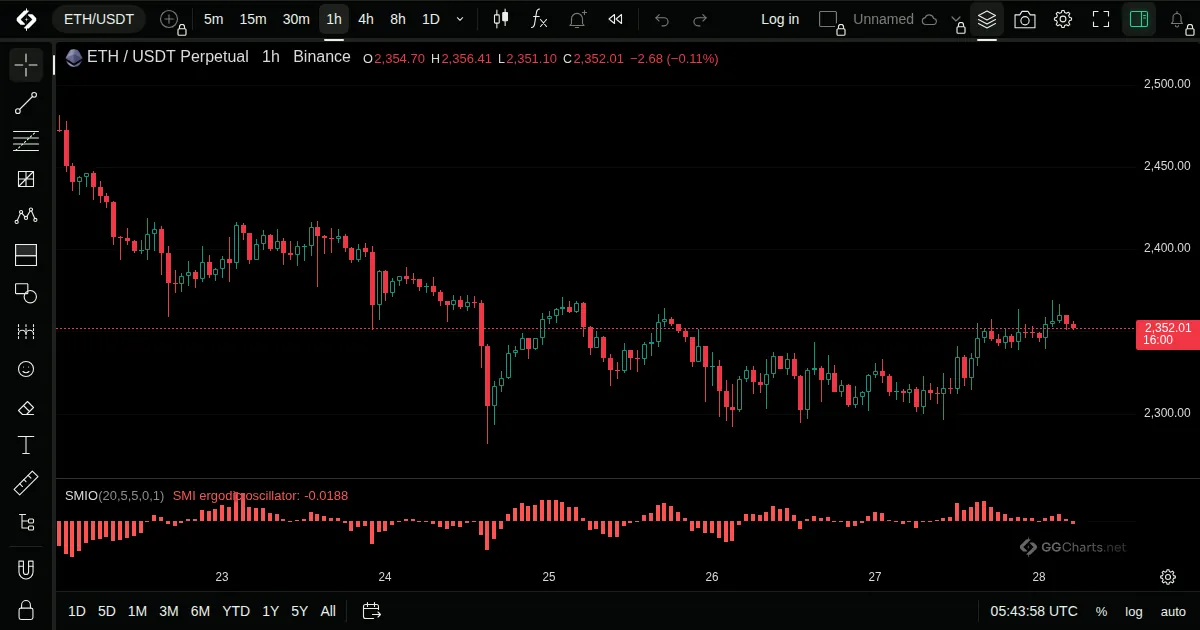Set the range to 1Y
1200x630 pixels.
click(x=270, y=611)
